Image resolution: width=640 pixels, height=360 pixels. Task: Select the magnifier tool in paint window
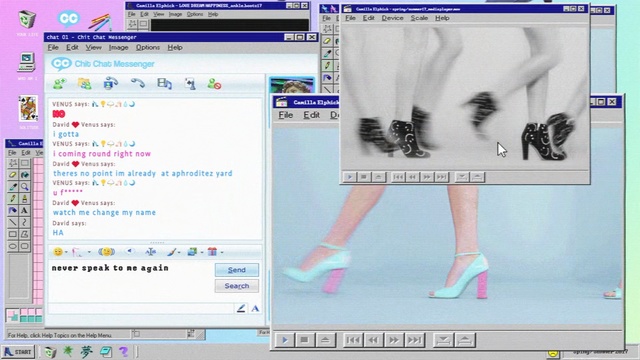pos(24,187)
